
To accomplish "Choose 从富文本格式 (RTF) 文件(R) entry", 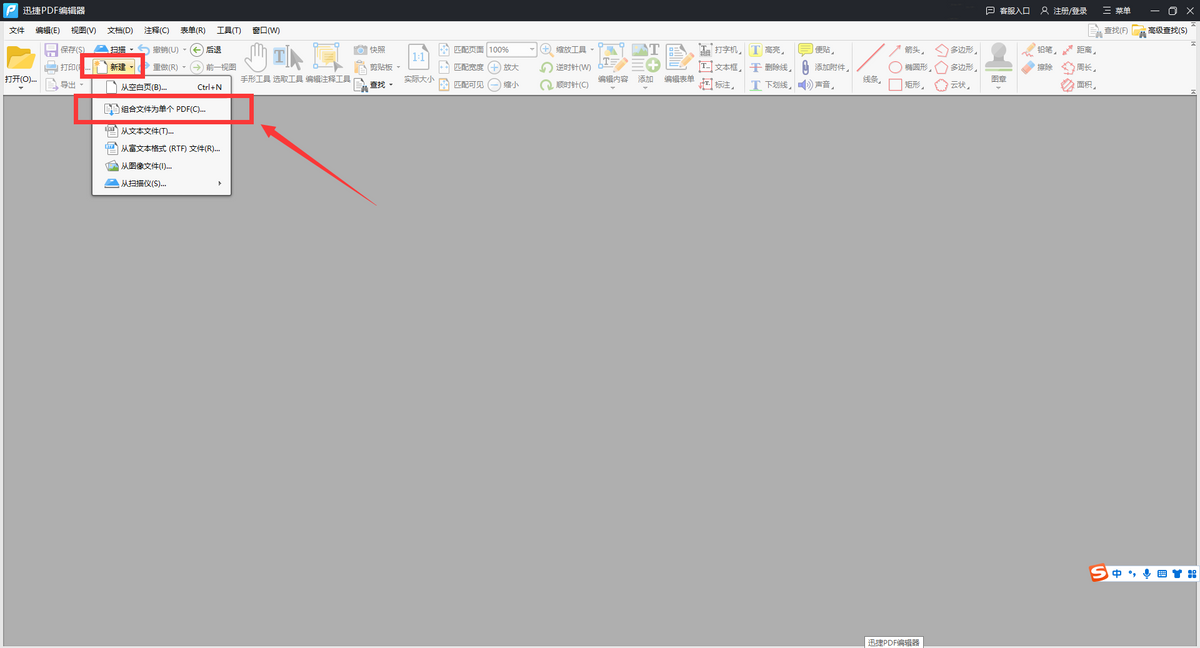I will click(162, 148).
